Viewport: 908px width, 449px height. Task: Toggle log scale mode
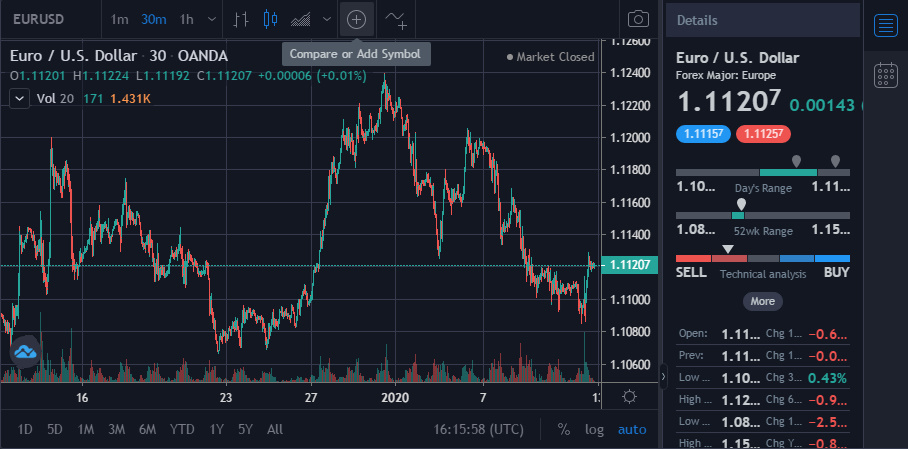click(x=594, y=429)
